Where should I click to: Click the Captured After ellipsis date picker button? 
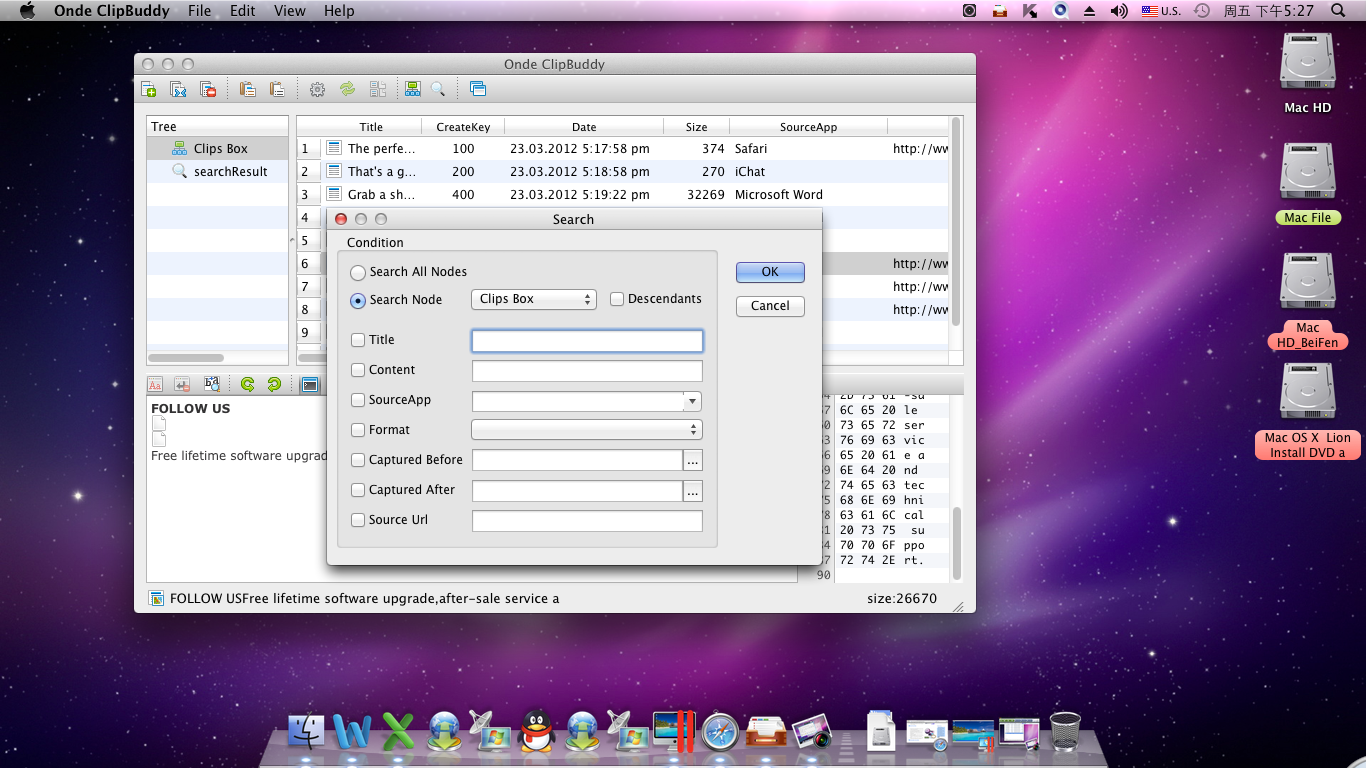pos(693,491)
